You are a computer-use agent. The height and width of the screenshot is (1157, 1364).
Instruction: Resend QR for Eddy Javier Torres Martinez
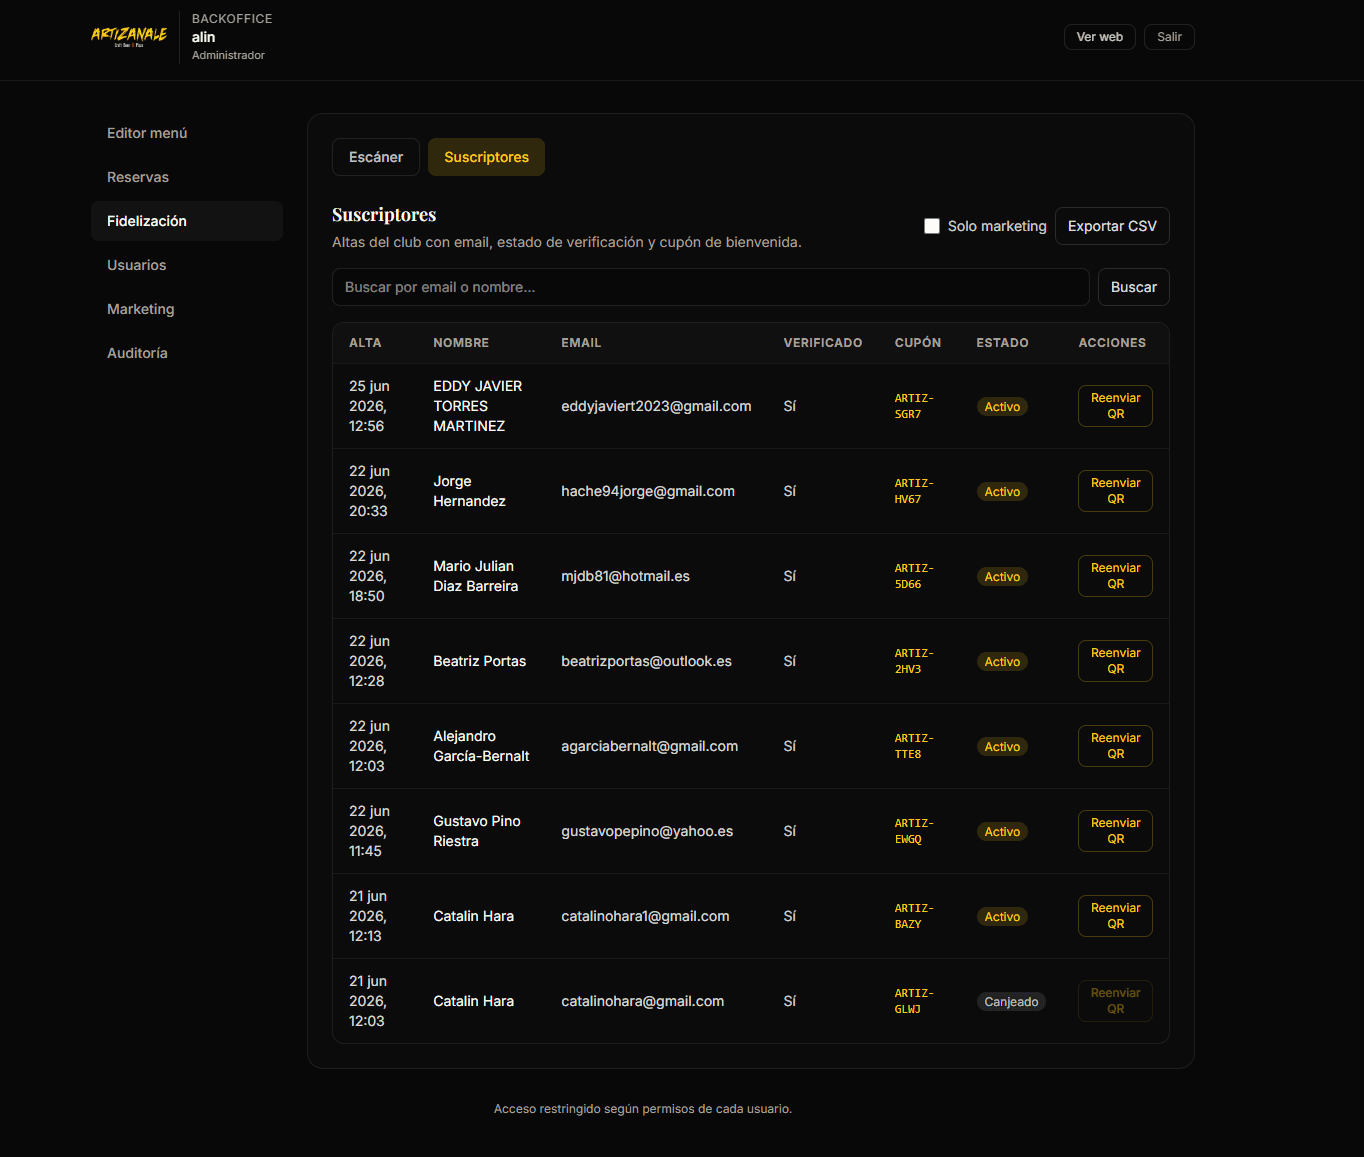coord(1115,406)
